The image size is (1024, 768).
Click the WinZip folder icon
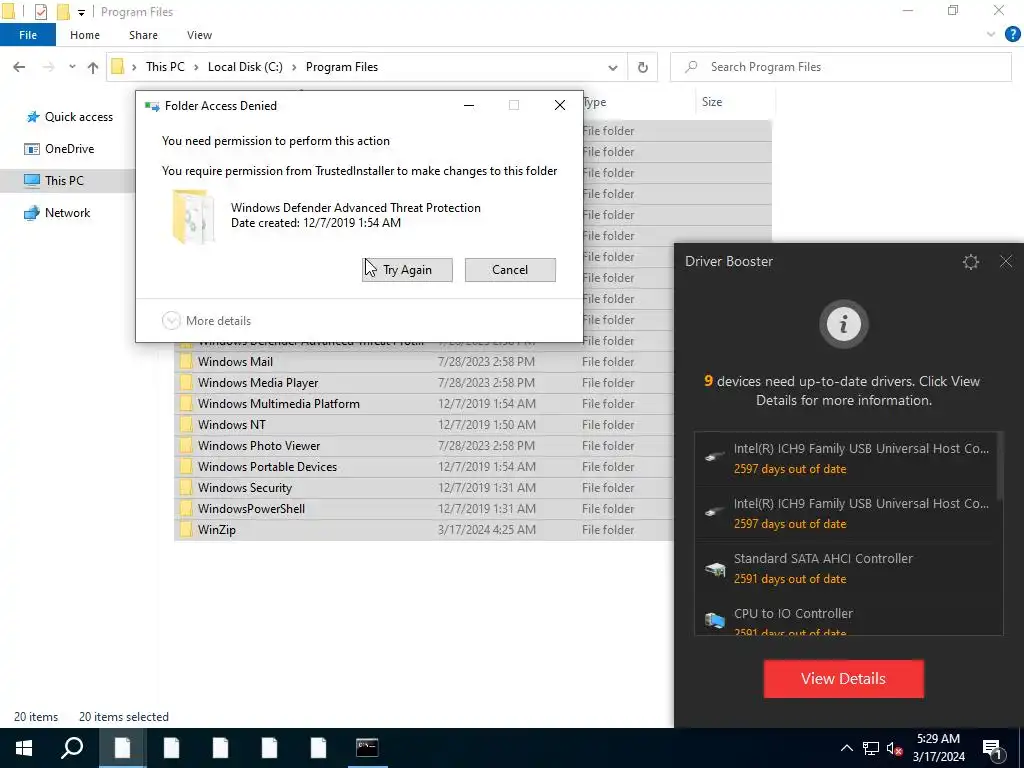point(187,530)
